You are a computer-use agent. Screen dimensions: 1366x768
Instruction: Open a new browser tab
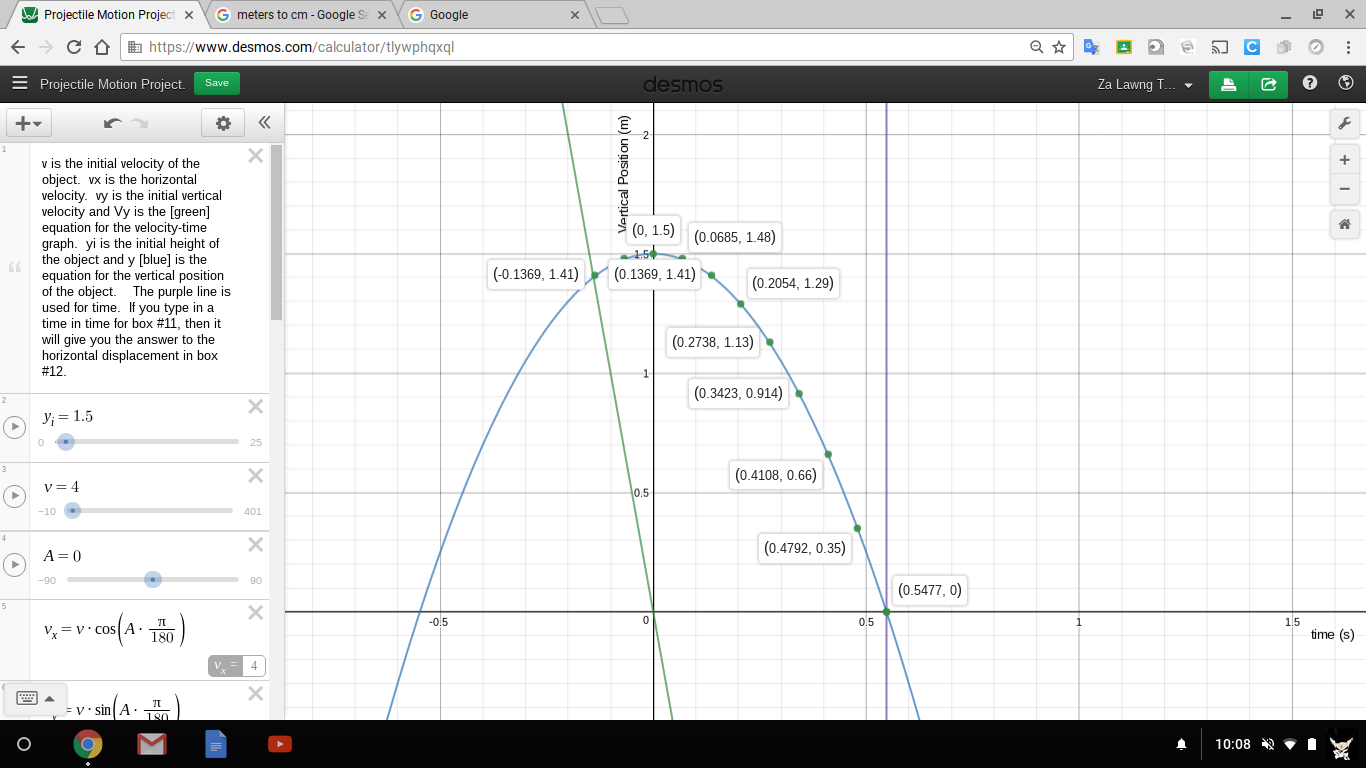click(611, 15)
